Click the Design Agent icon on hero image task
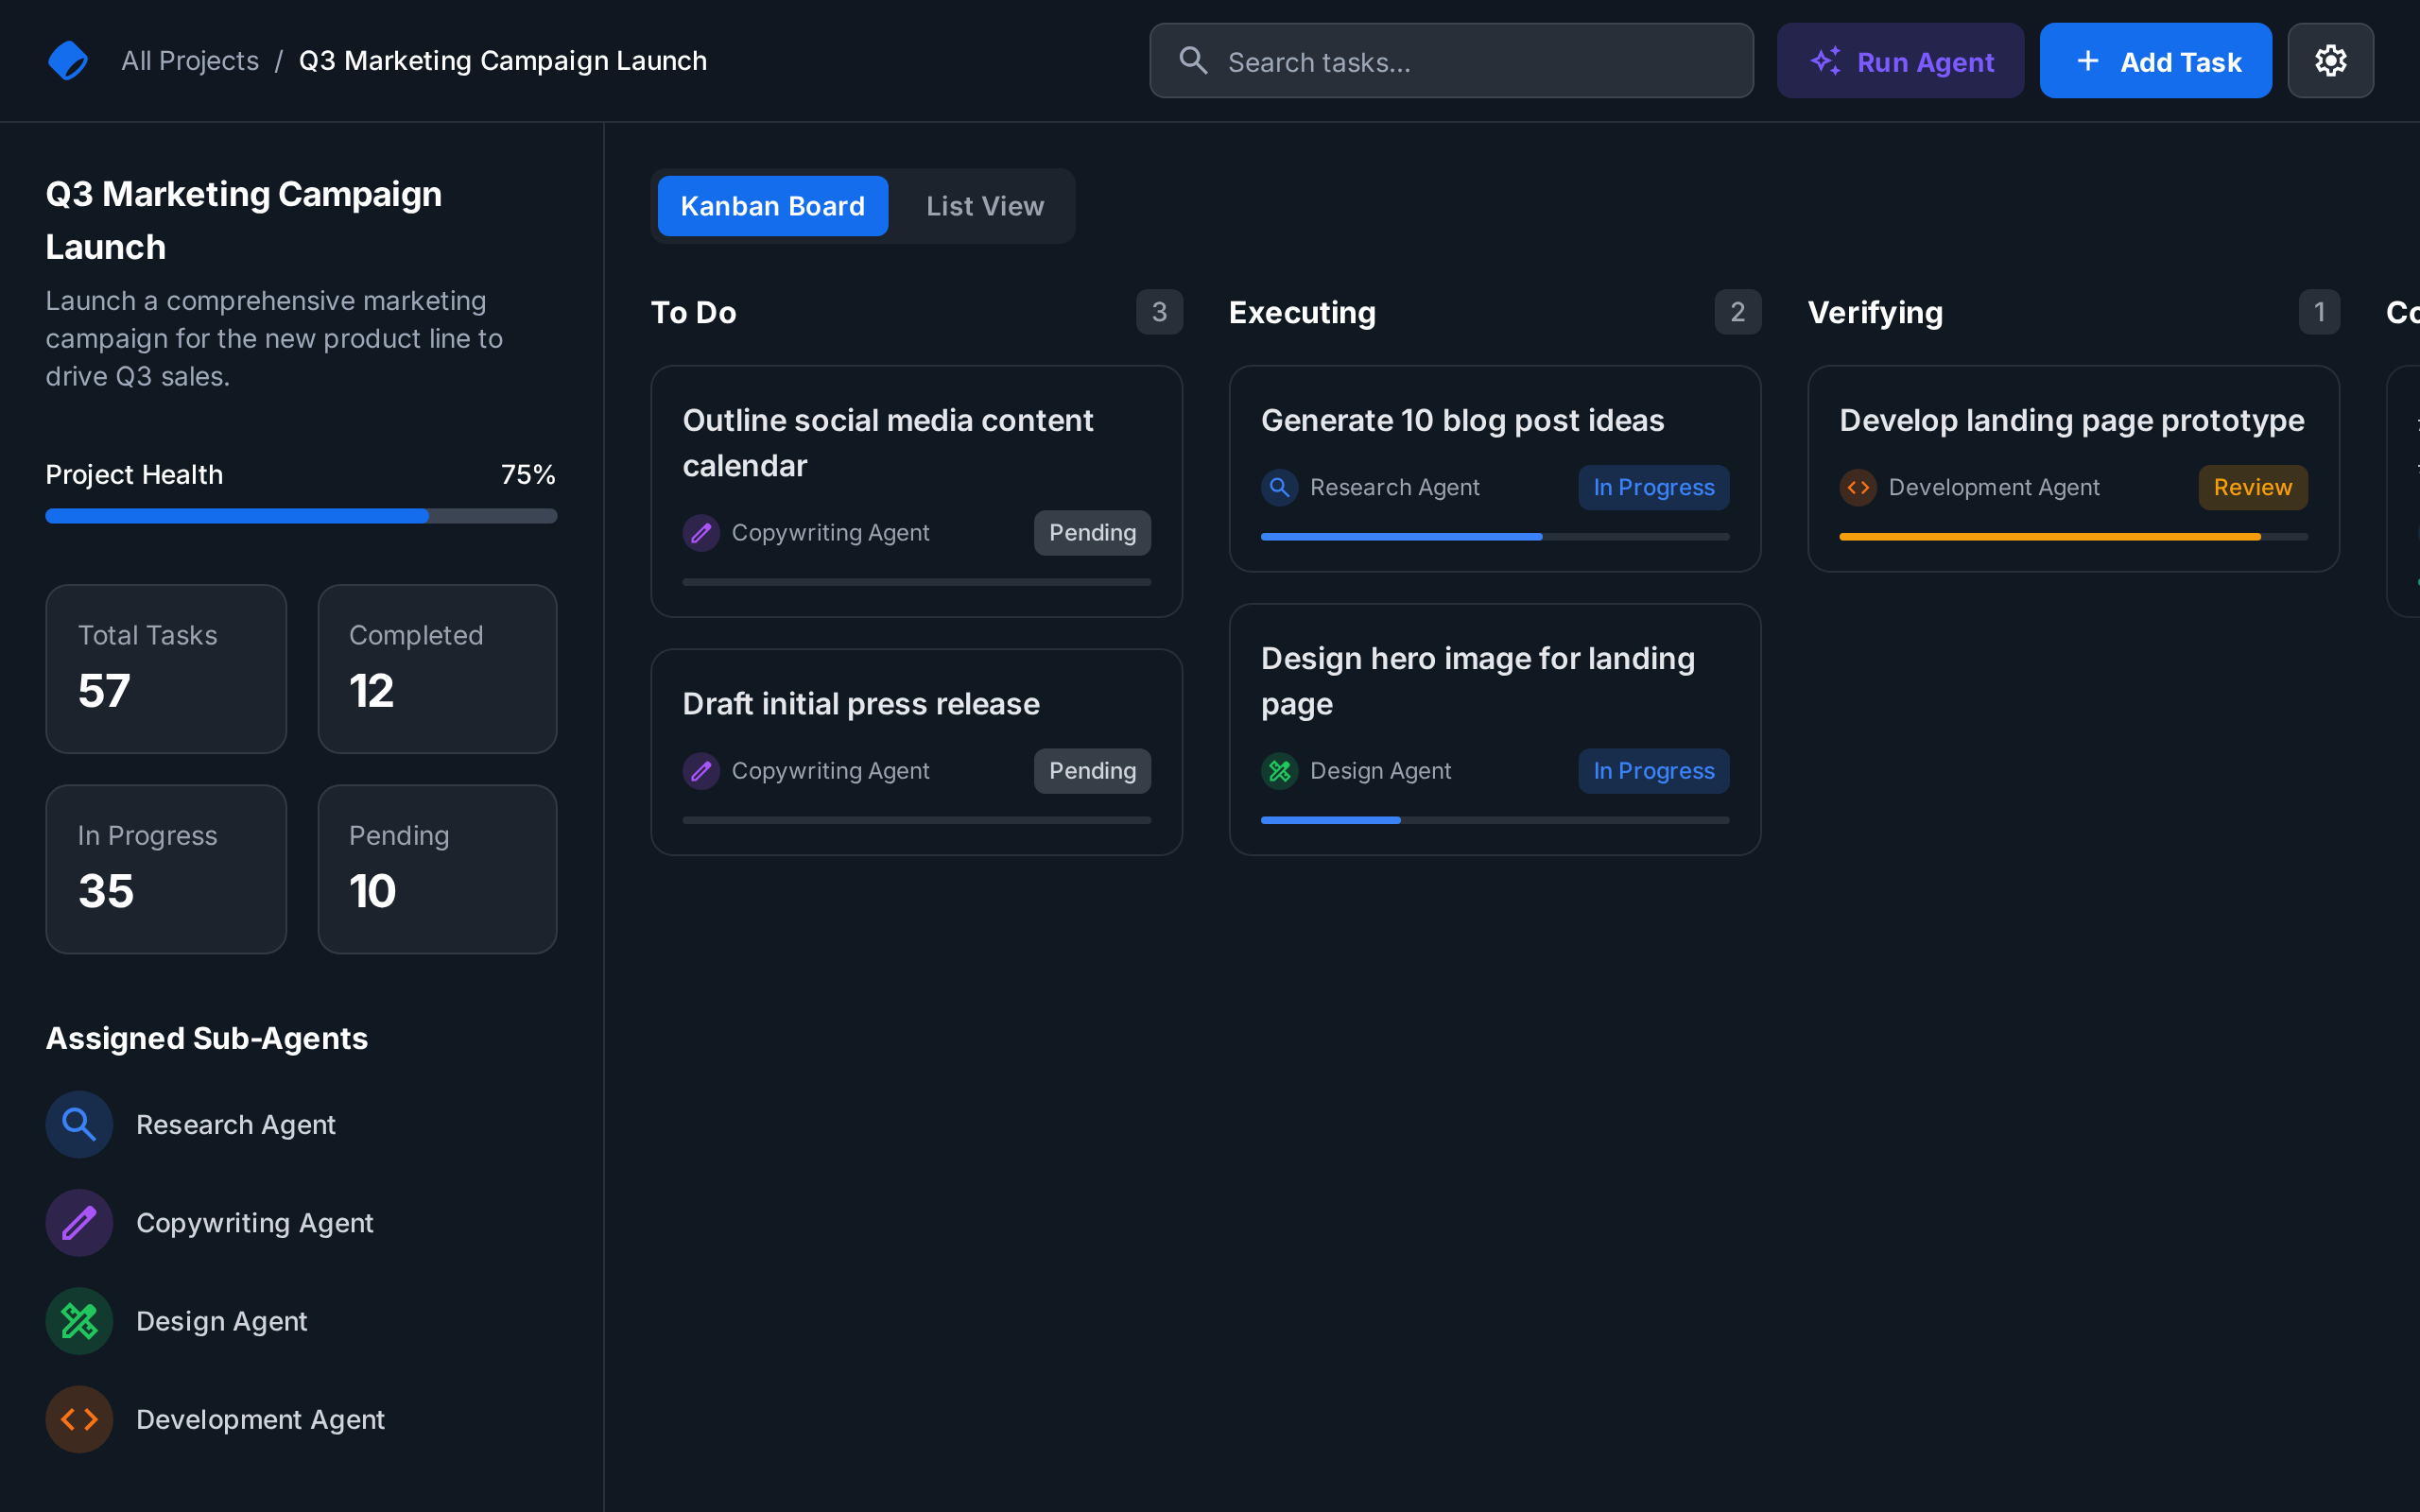 [1279, 770]
